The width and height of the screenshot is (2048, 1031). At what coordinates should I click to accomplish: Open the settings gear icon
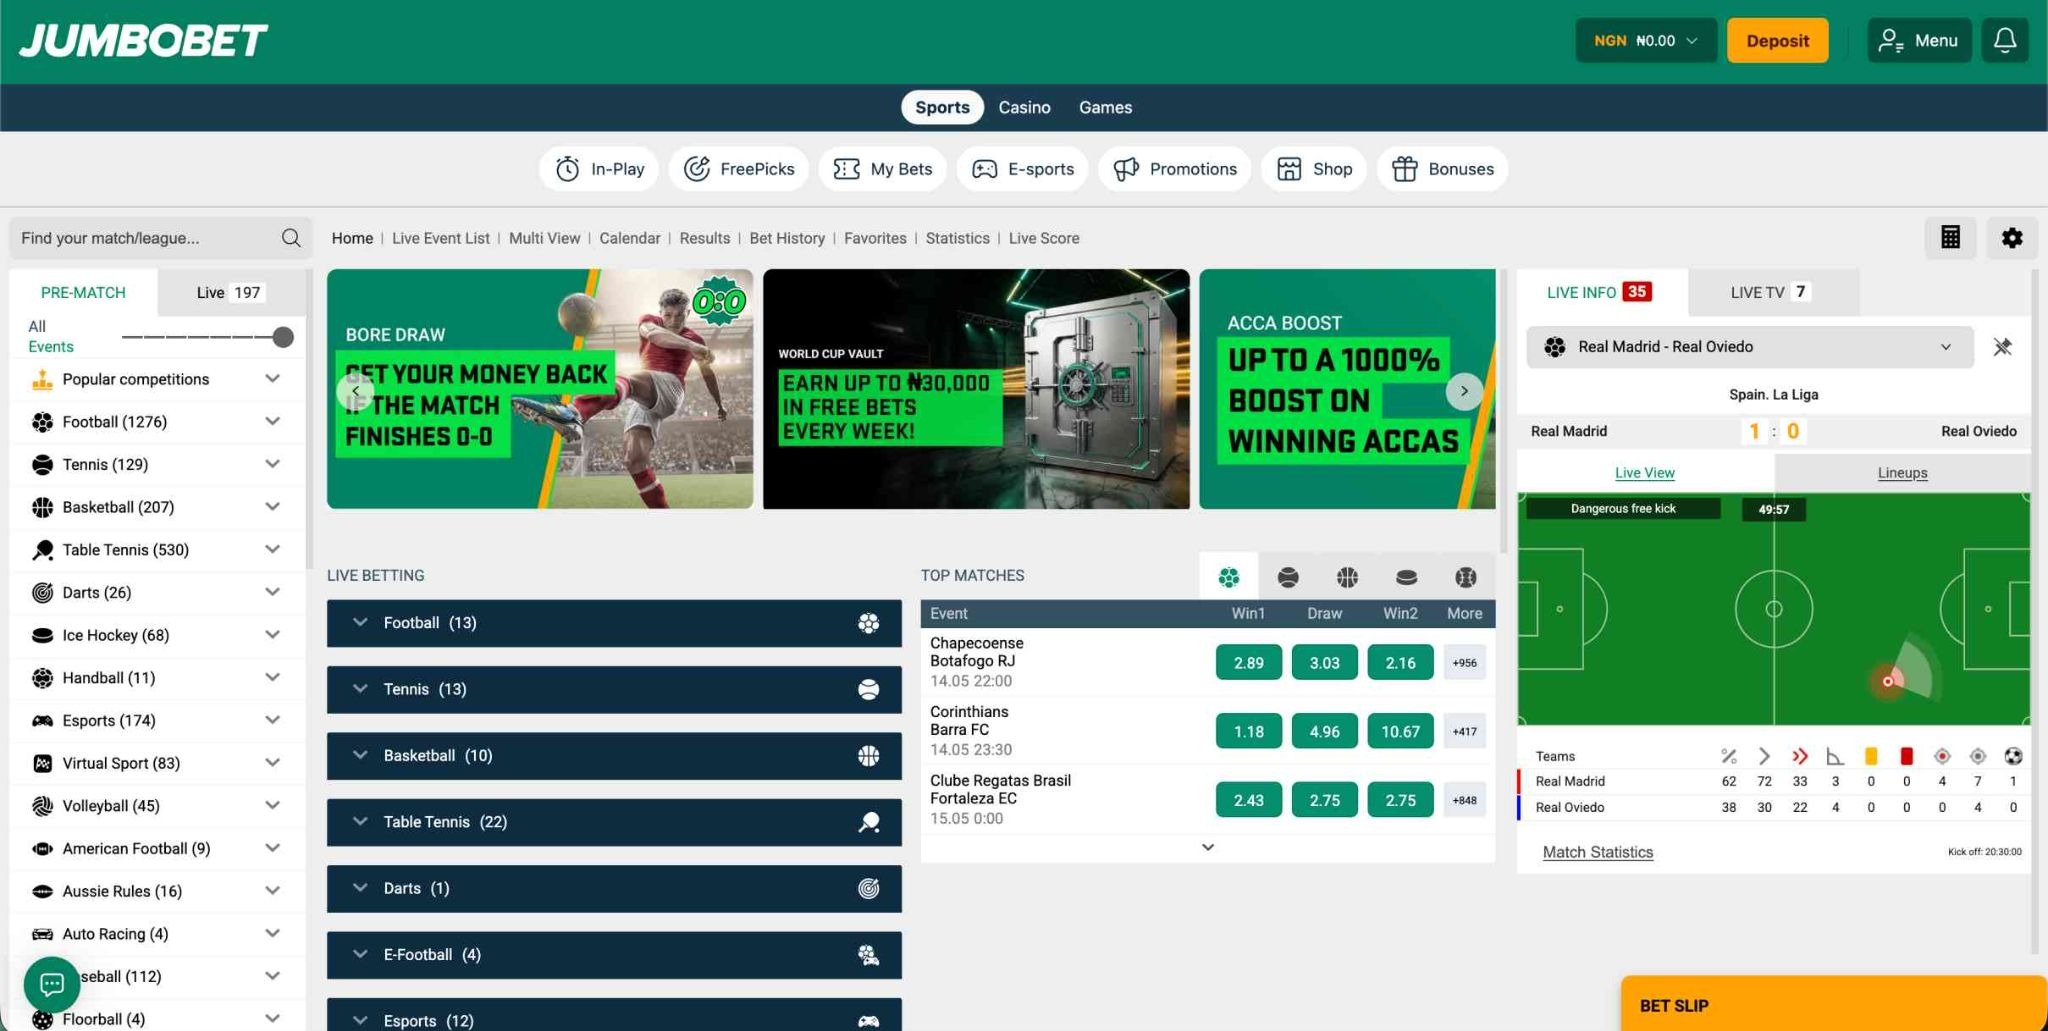point(2012,238)
